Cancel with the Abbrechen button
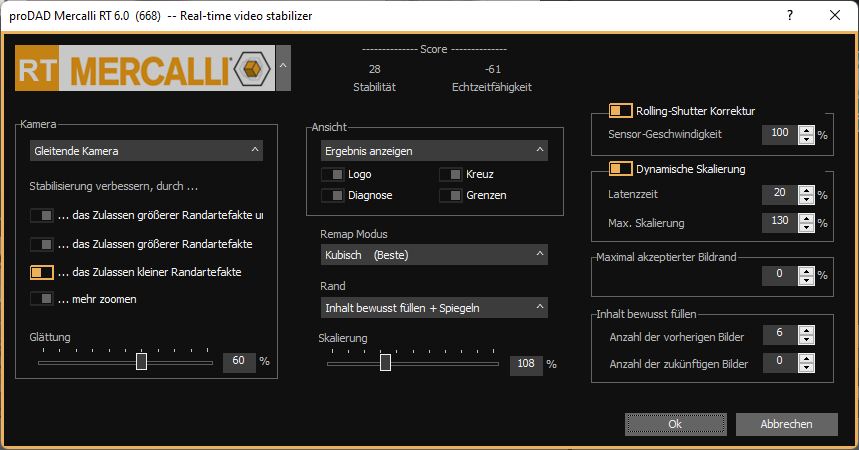Screen dimensions: 859x450 [x=786, y=424]
